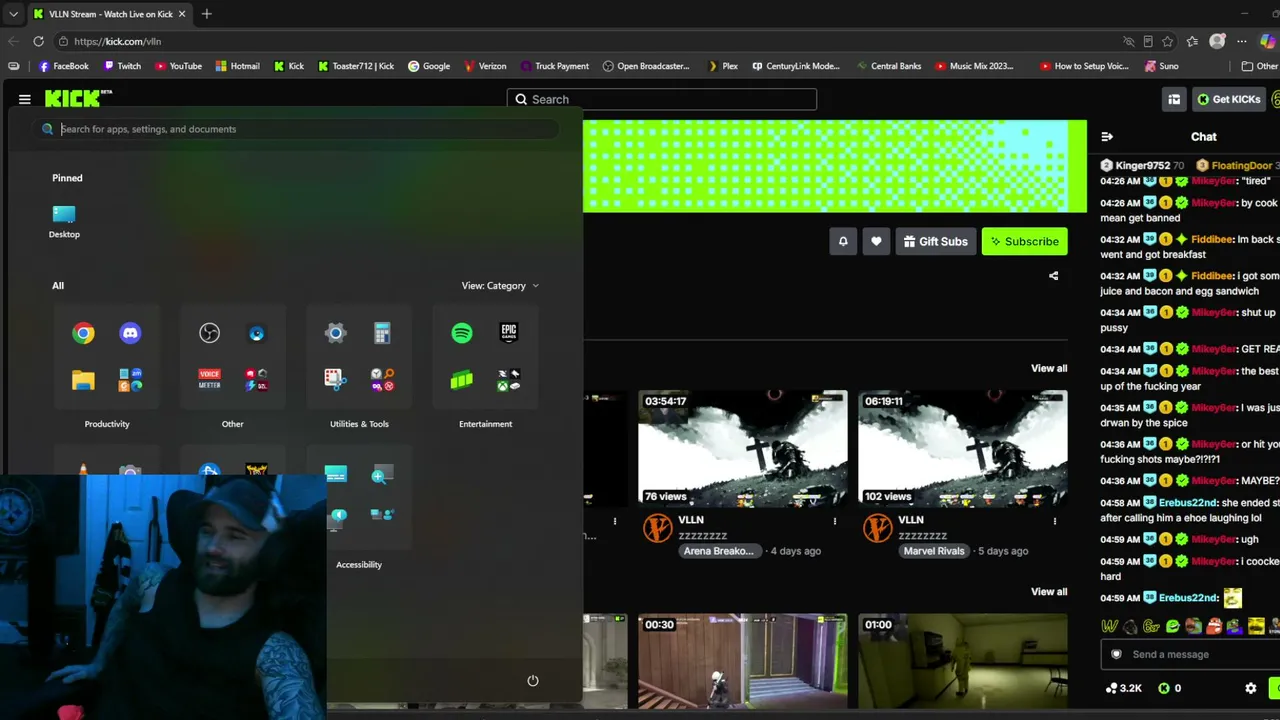This screenshot has width=1280, height=720.
Task: Click the Get KICKs button
Action: (x=1228, y=99)
